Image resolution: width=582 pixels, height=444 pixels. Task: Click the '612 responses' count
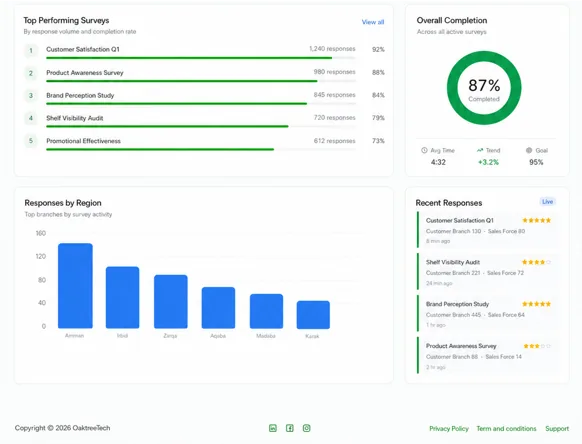tap(334, 141)
